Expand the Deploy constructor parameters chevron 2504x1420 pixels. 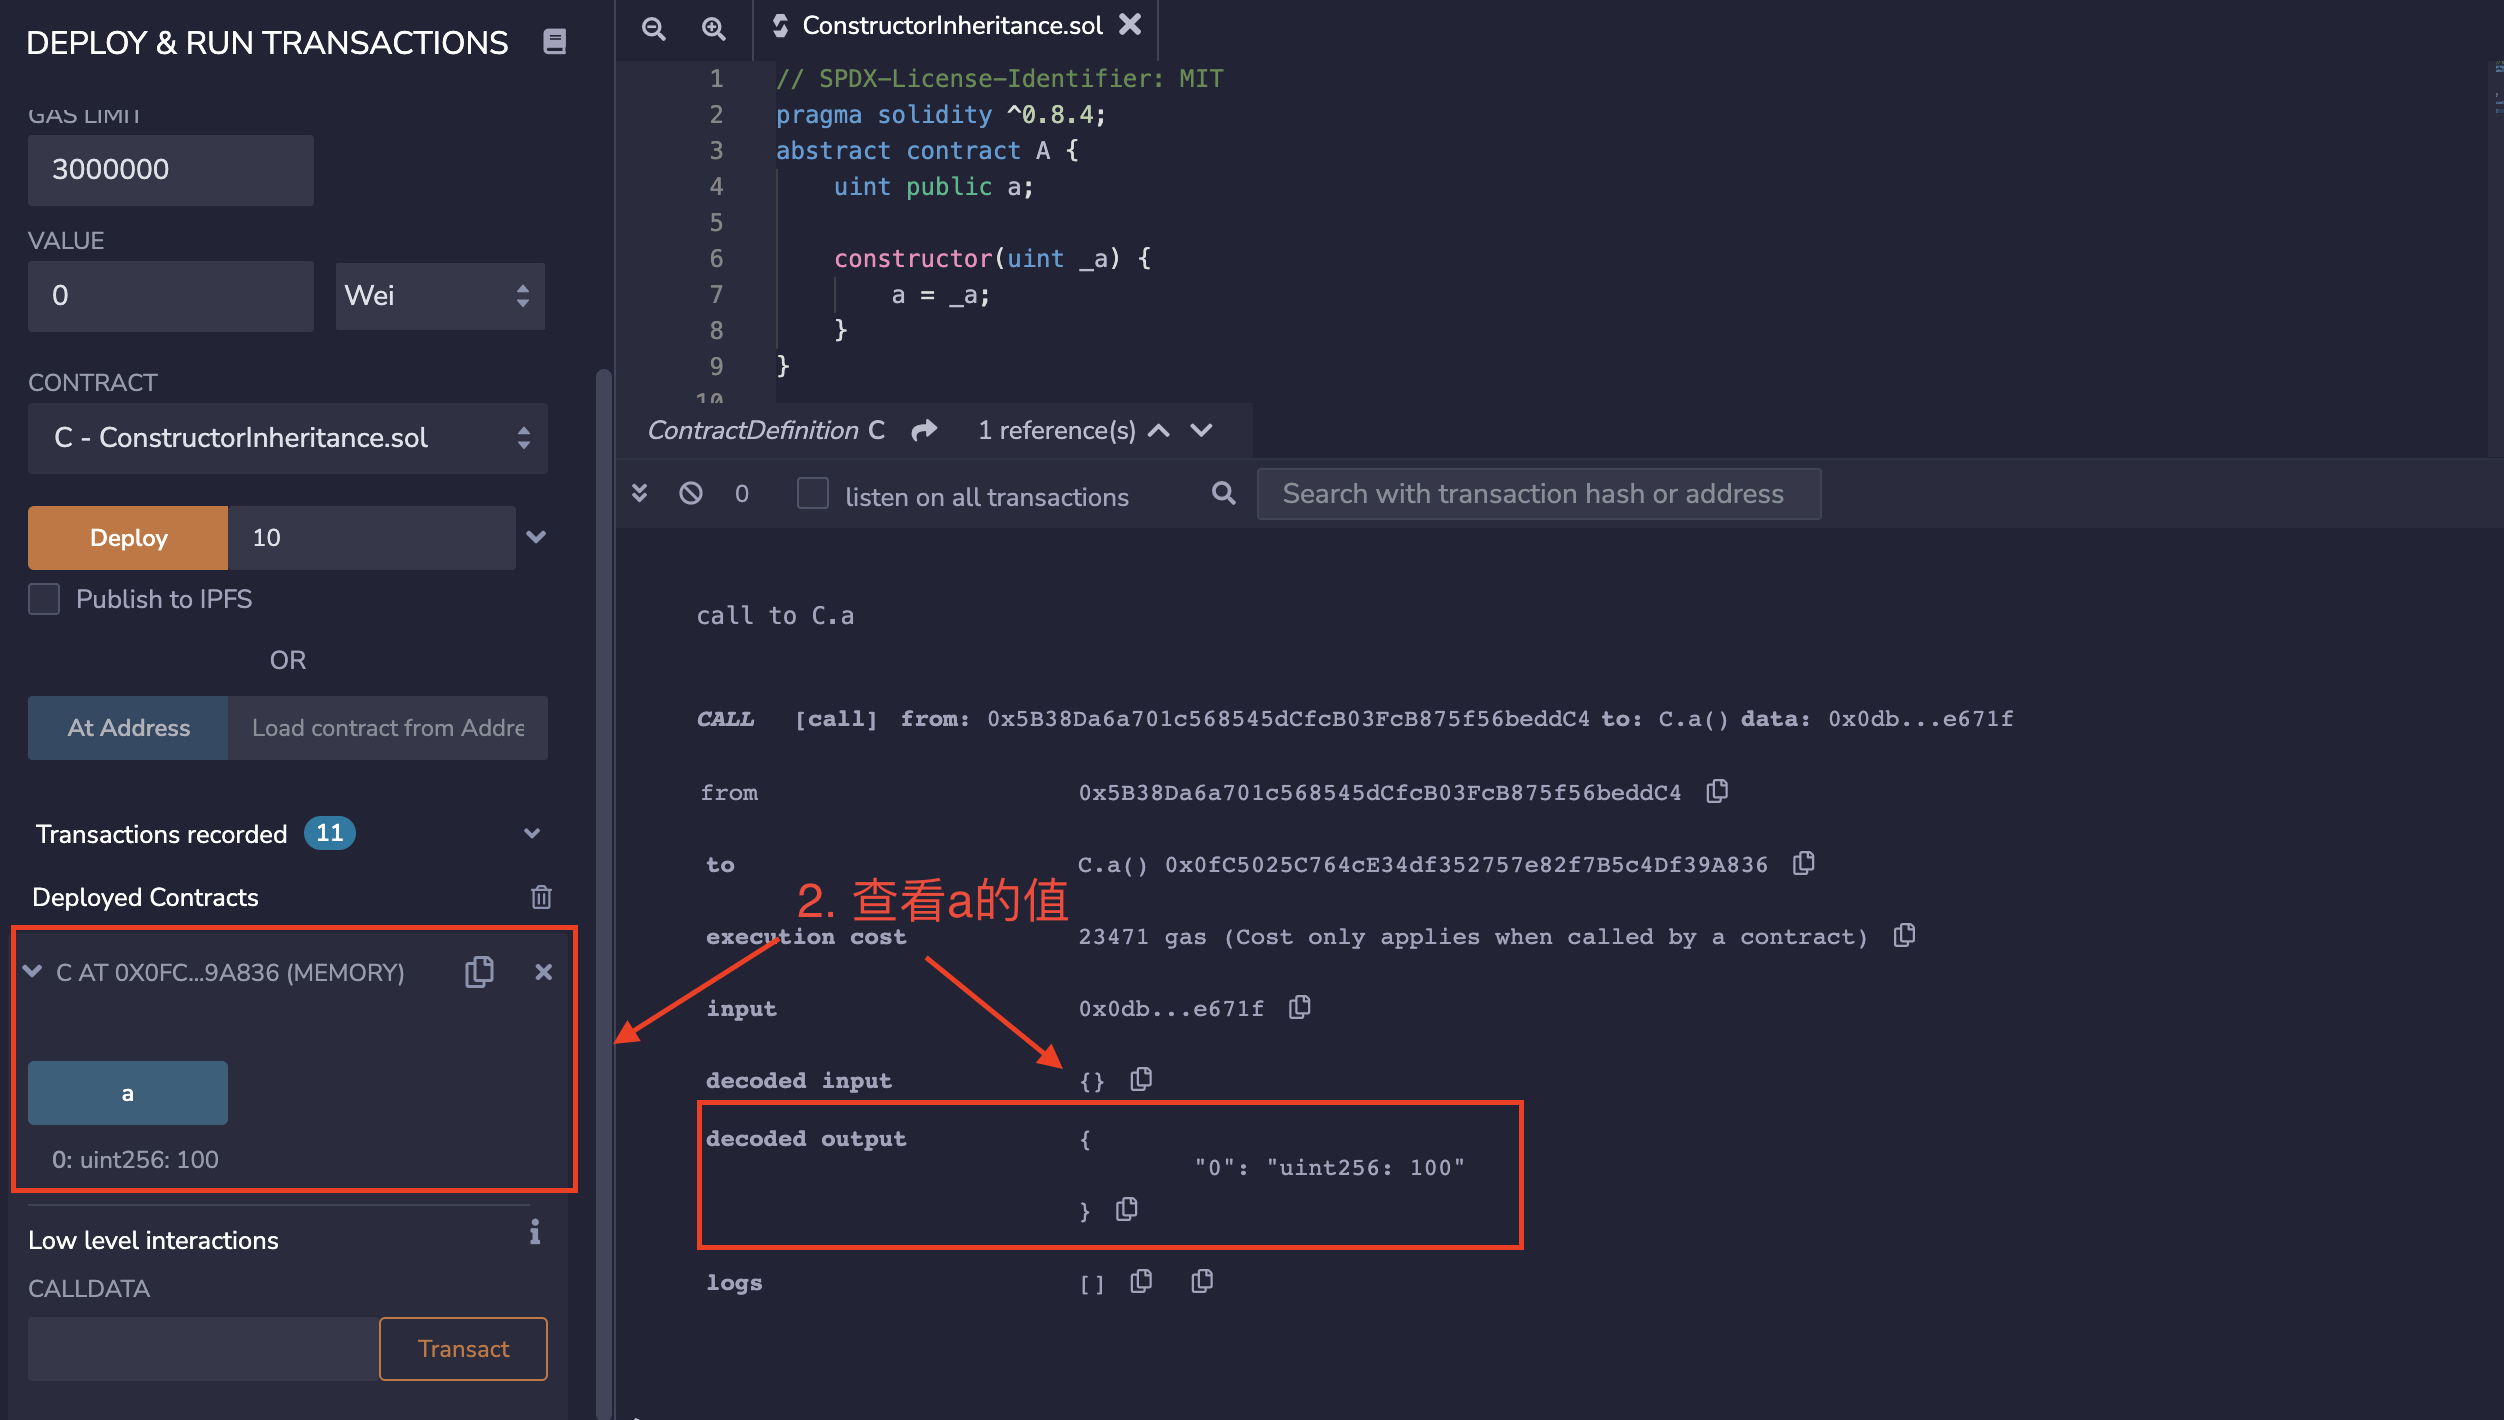pos(536,537)
